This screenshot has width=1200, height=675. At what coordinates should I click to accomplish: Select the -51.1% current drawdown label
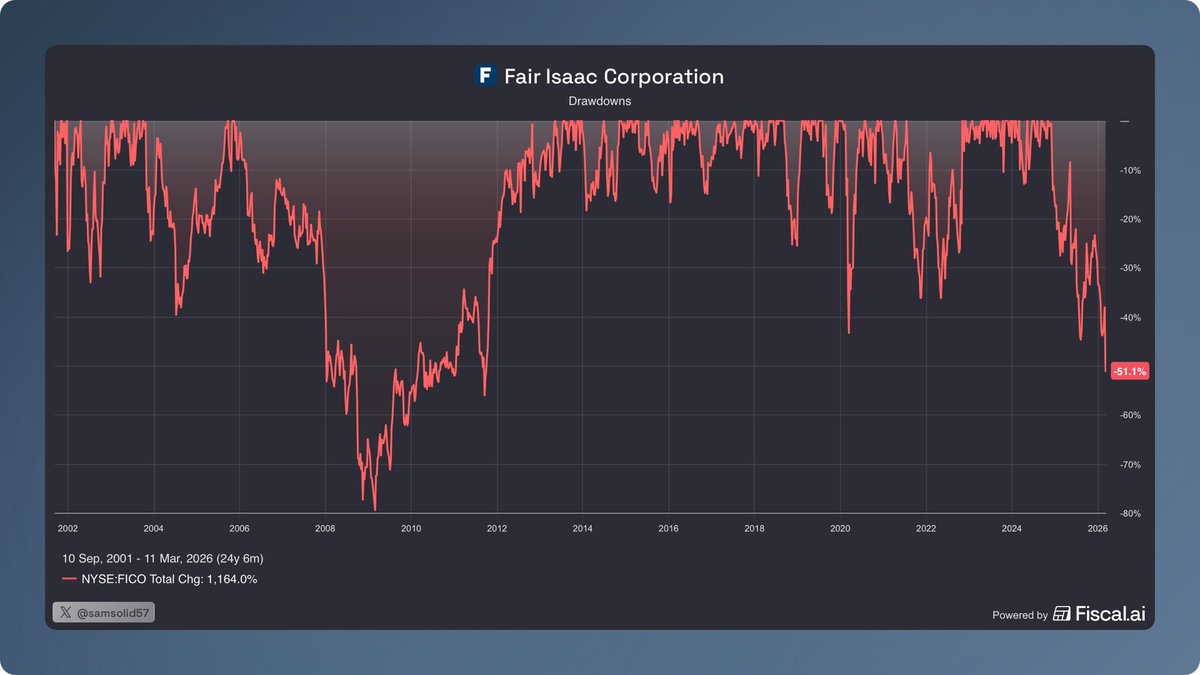click(x=1130, y=371)
